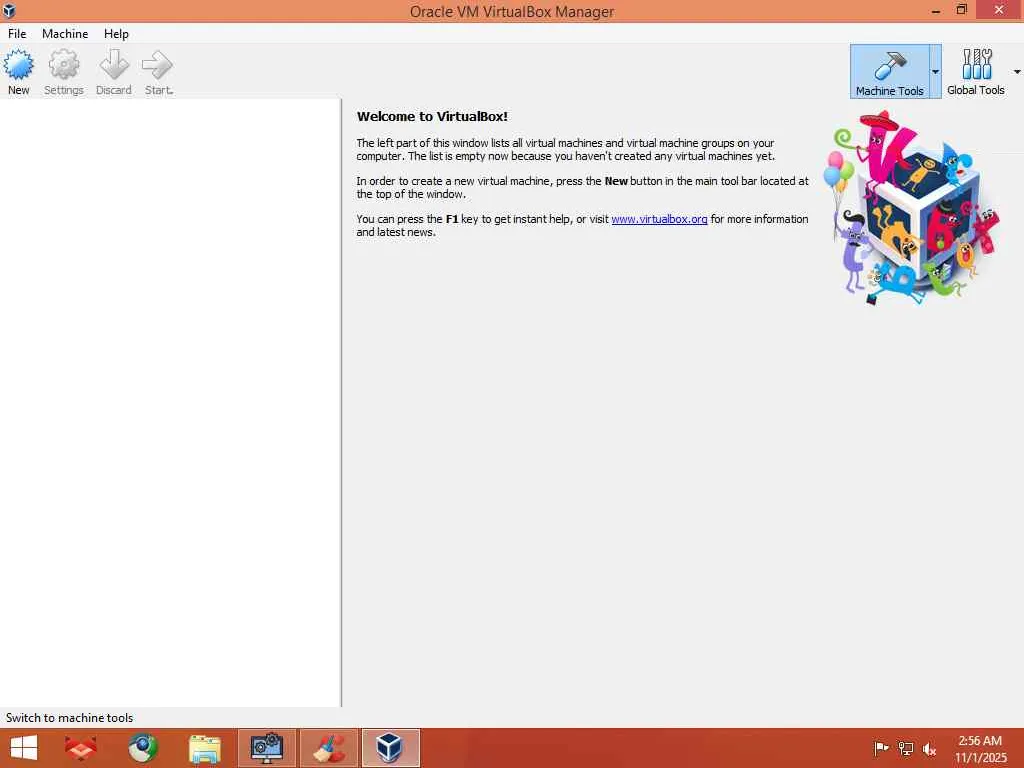Create a new virtual machine with New
1024x768 pixels.
[18, 72]
